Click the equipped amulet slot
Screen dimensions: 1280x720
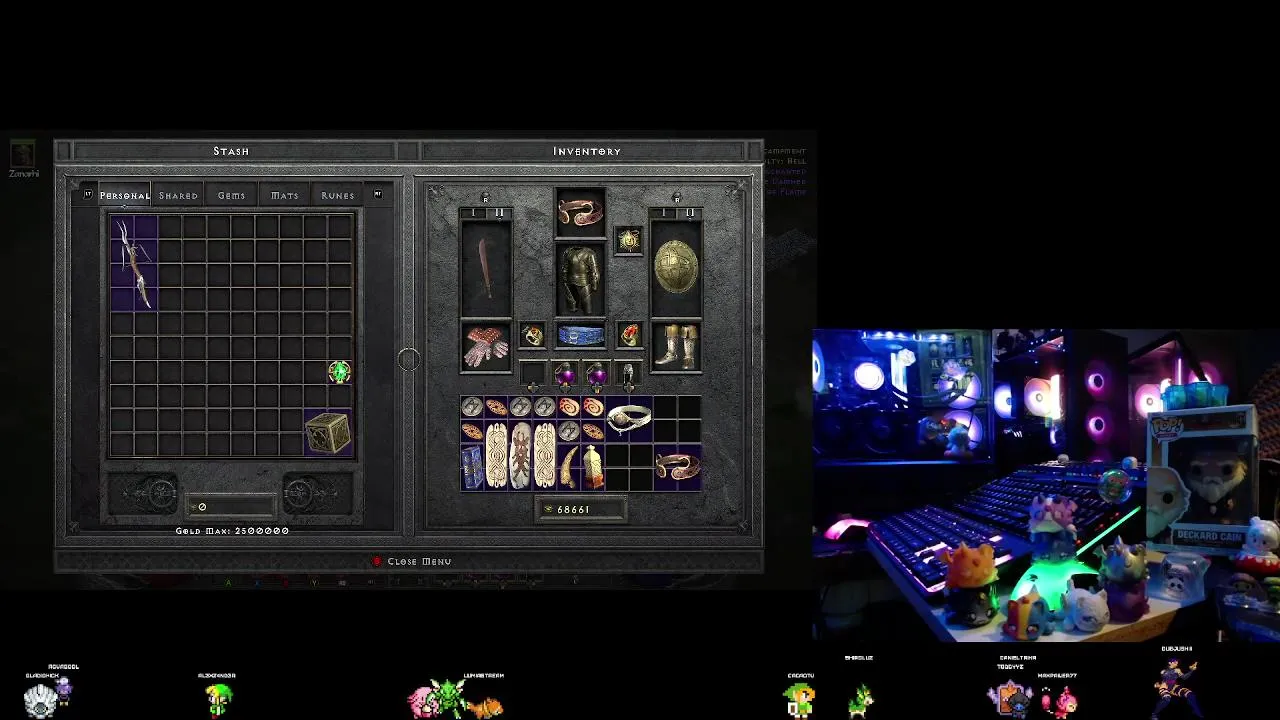pos(628,240)
